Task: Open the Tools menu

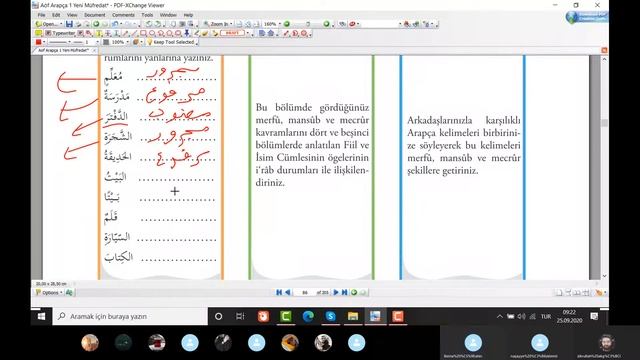Action: [147, 15]
